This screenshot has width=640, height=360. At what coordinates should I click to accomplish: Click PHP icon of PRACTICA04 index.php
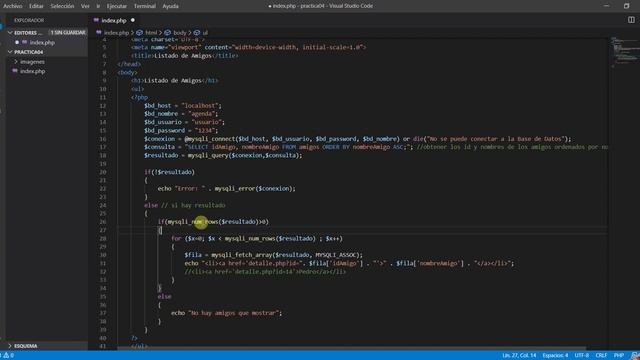[15, 71]
